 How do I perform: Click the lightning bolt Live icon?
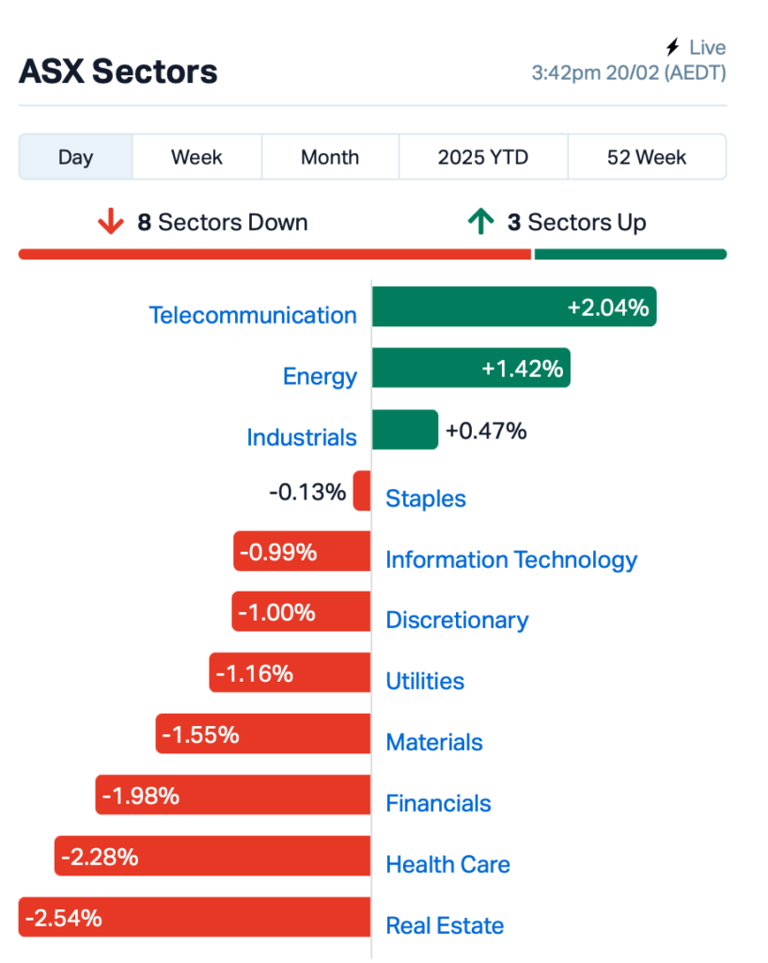coord(672,47)
